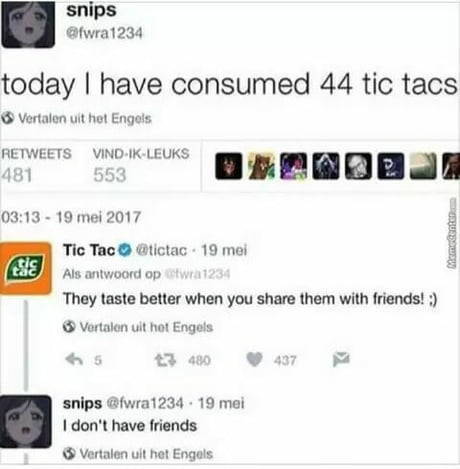Click the globe icon under Tic Tac's reply
This screenshot has width=460, height=469.
(x=69, y=327)
